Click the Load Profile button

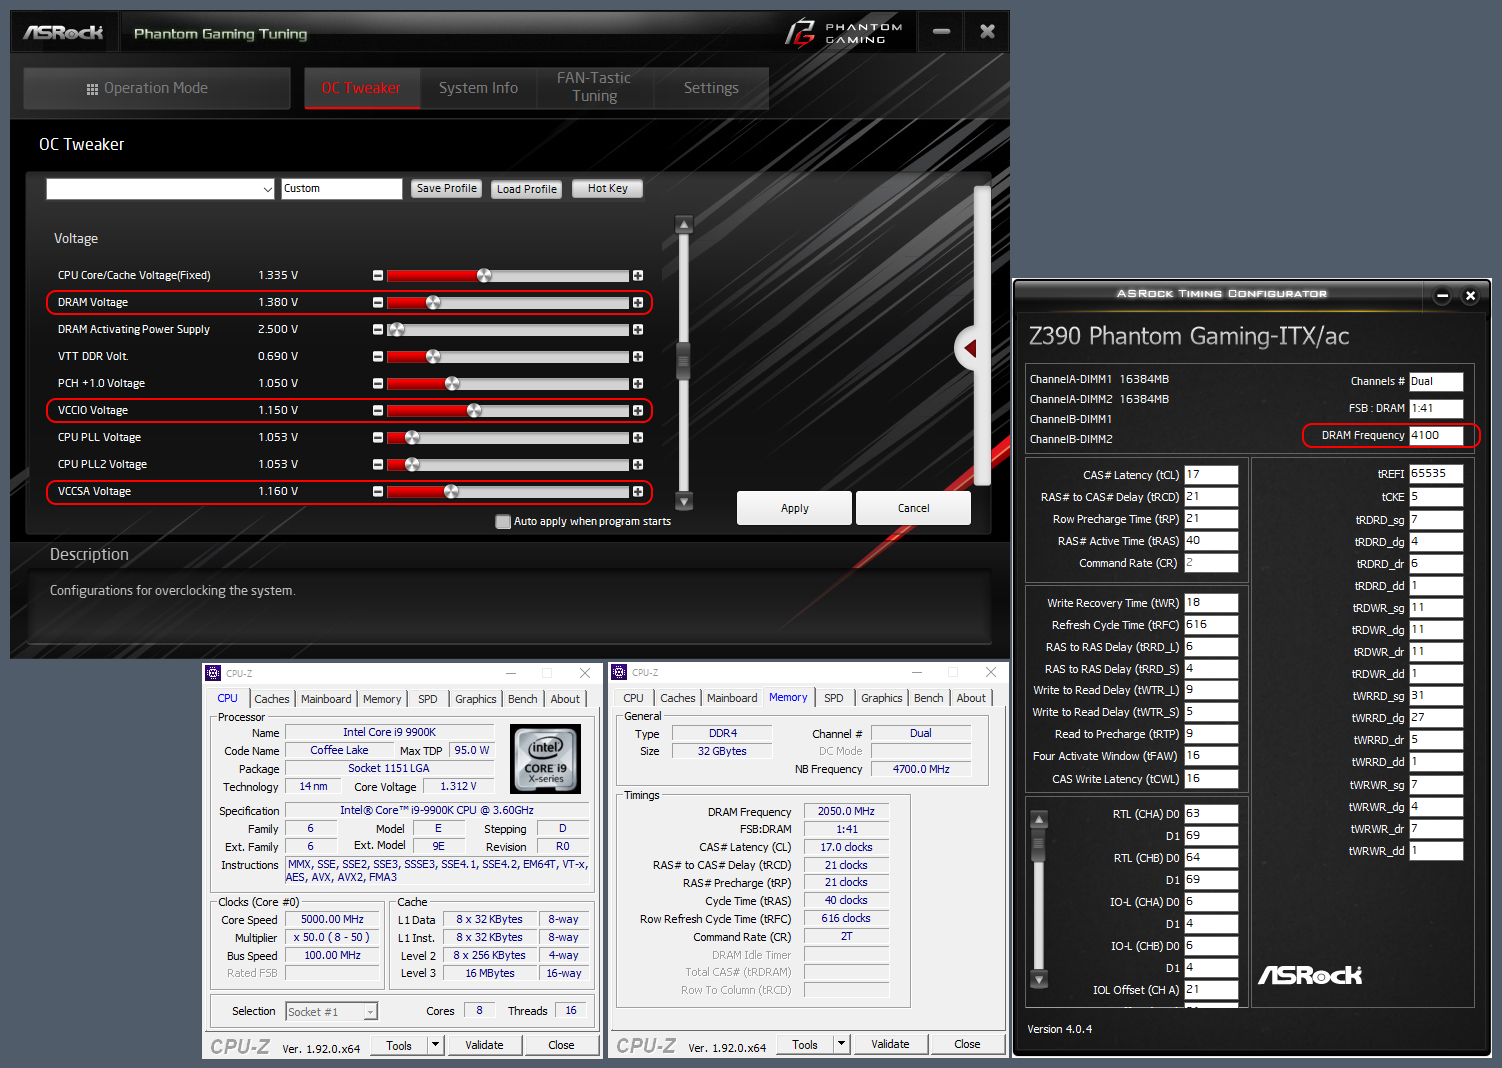[527, 189]
